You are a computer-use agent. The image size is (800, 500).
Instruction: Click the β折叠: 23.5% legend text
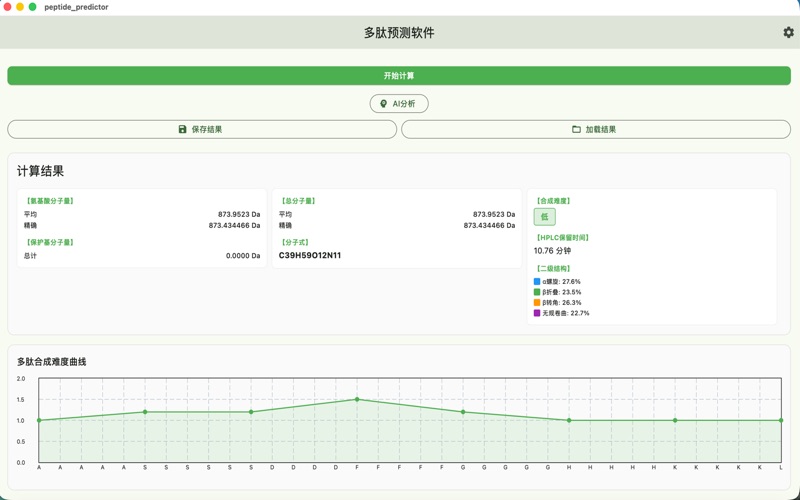562,292
